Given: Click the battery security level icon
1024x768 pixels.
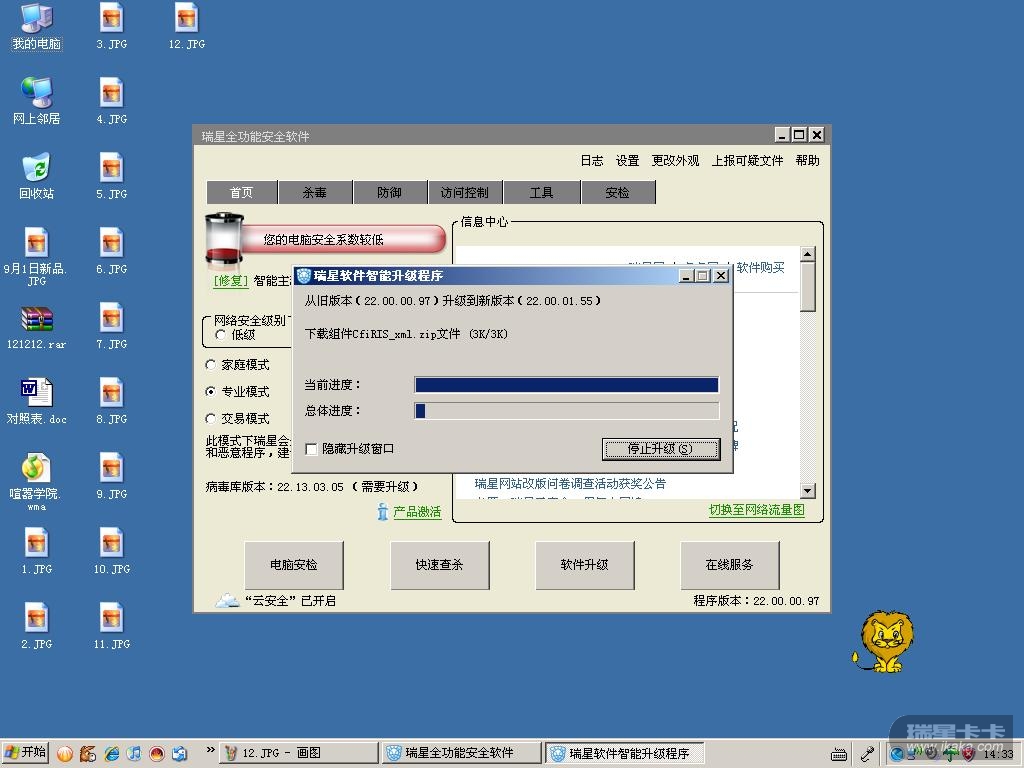Looking at the screenshot, I should tap(224, 240).
